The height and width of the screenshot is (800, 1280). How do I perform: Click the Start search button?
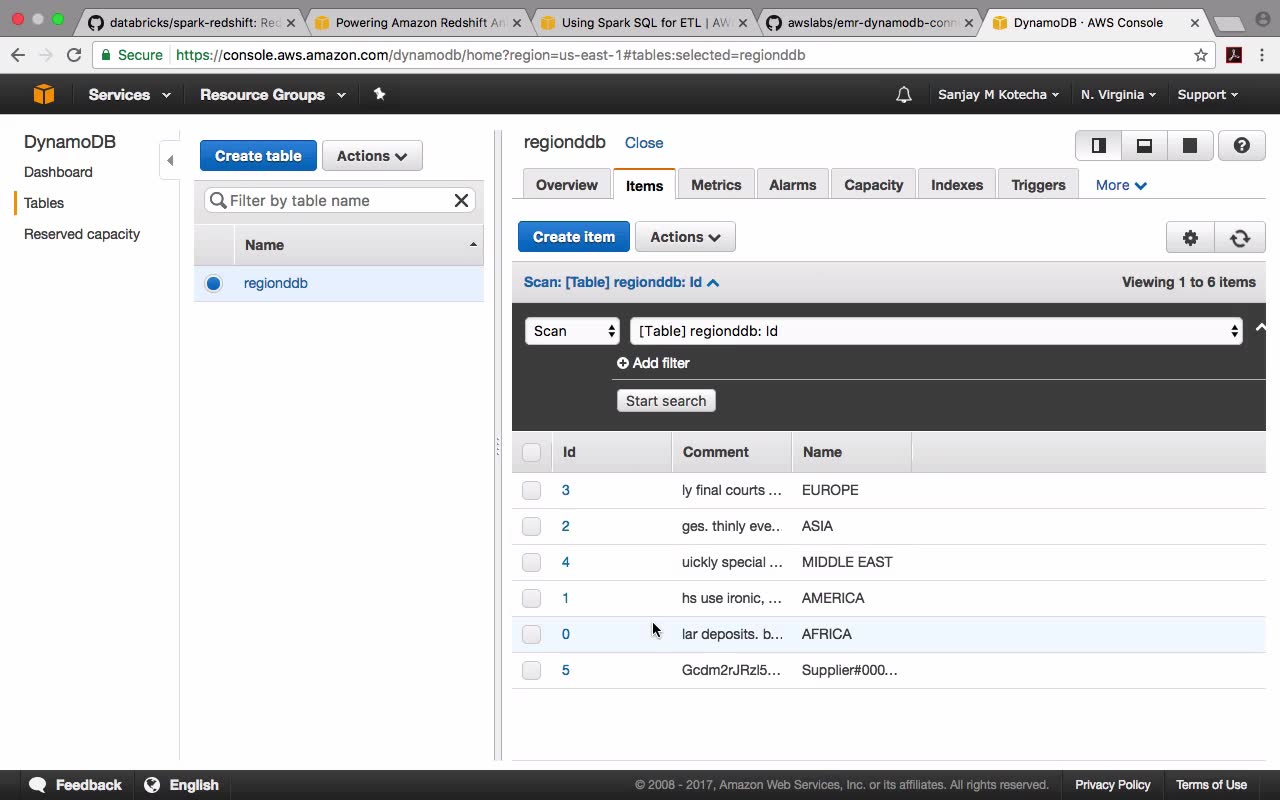click(x=666, y=401)
